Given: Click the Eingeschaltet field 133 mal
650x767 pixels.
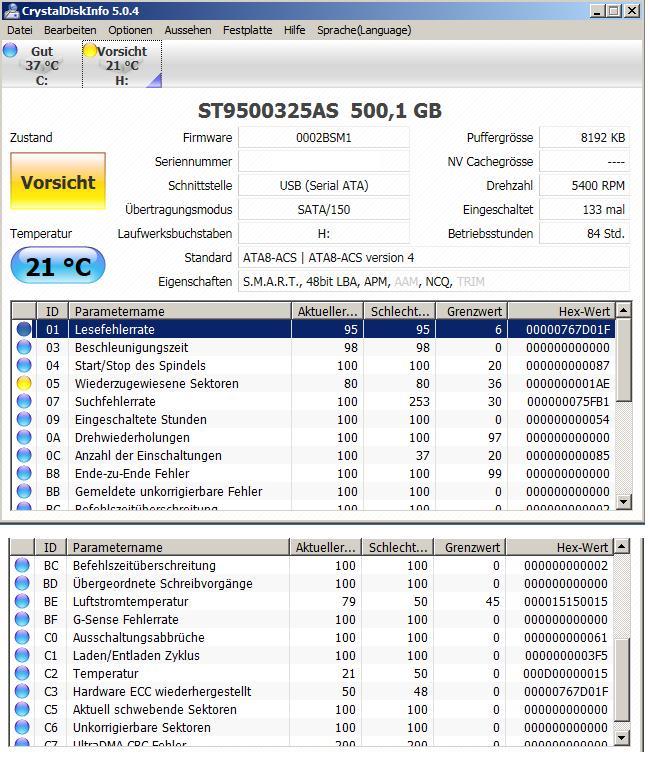Looking at the screenshot, I should [x=585, y=209].
